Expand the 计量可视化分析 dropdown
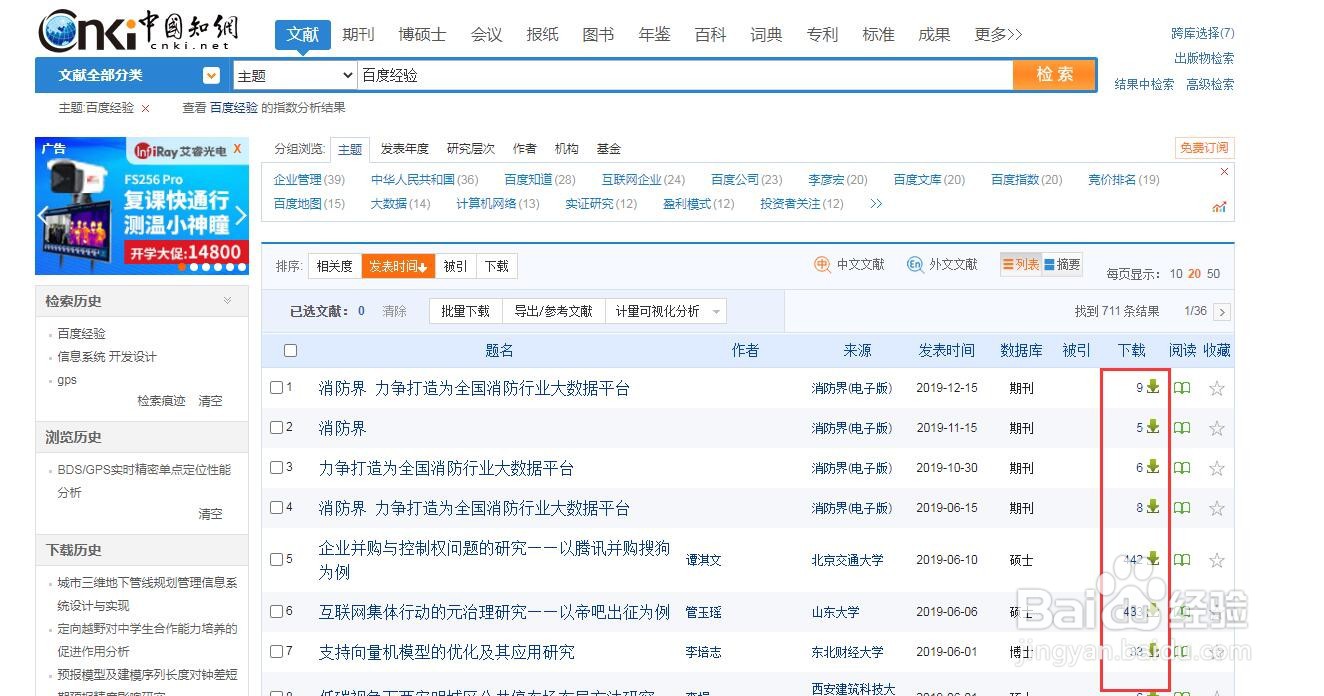 point(714,311)
